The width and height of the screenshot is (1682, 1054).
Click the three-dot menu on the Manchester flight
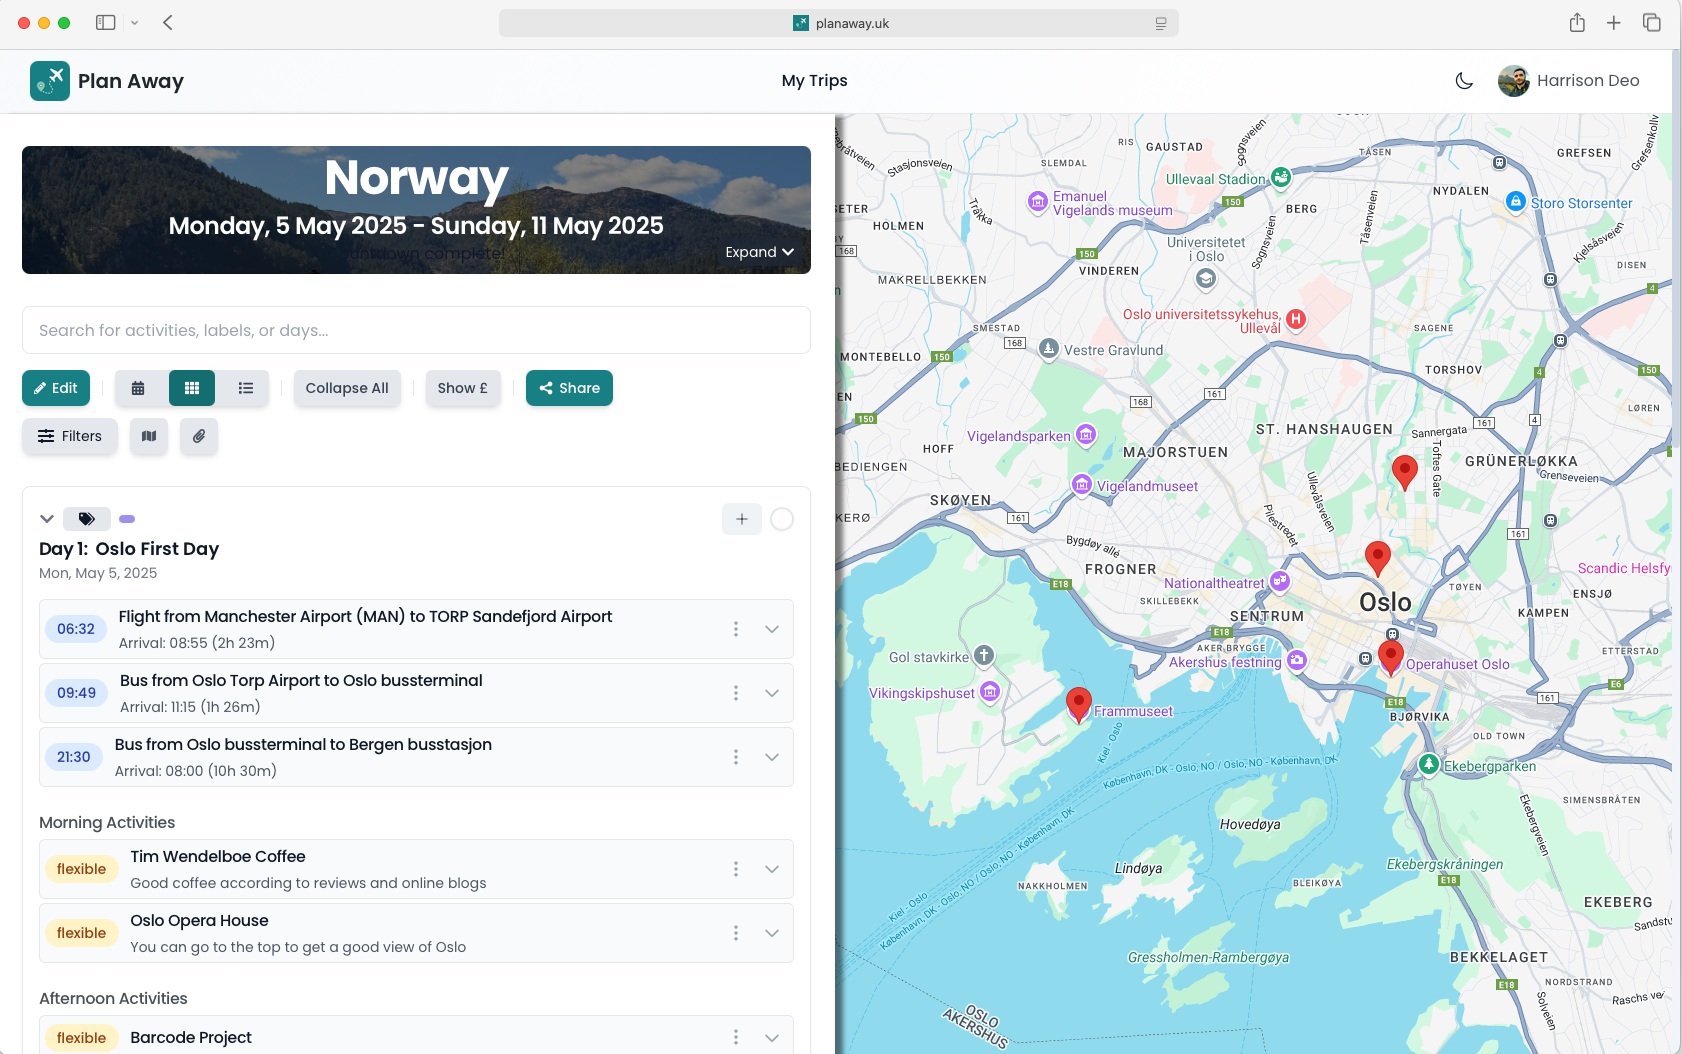click(735, 629)
